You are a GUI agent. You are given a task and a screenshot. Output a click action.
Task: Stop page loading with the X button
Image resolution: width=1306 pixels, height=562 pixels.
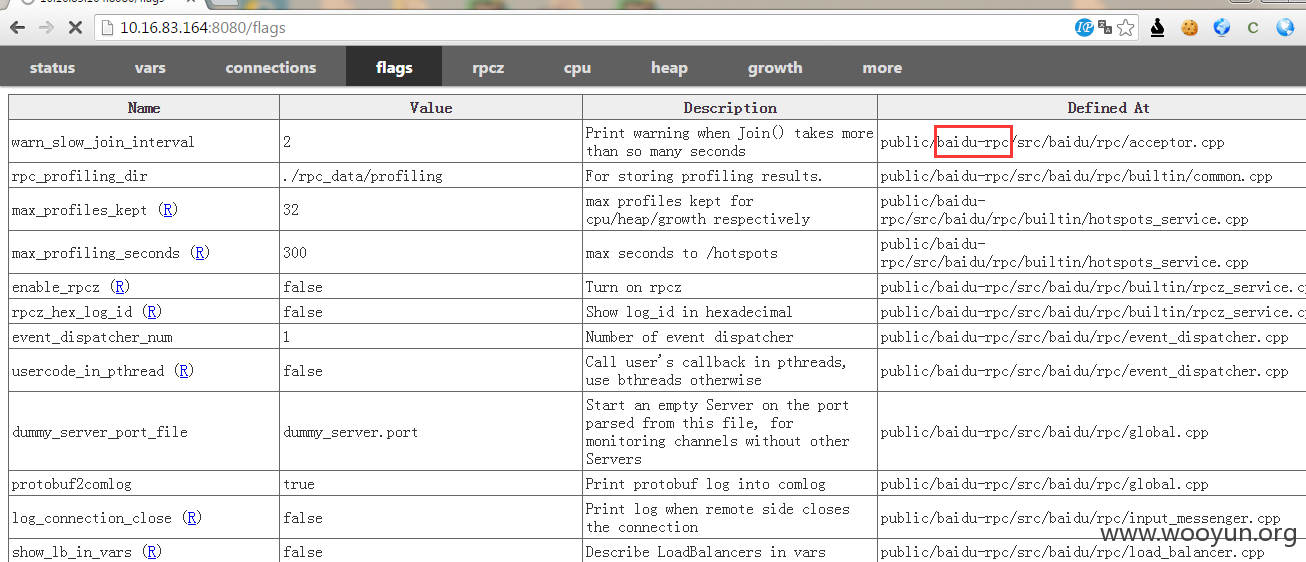coord(75,28)
